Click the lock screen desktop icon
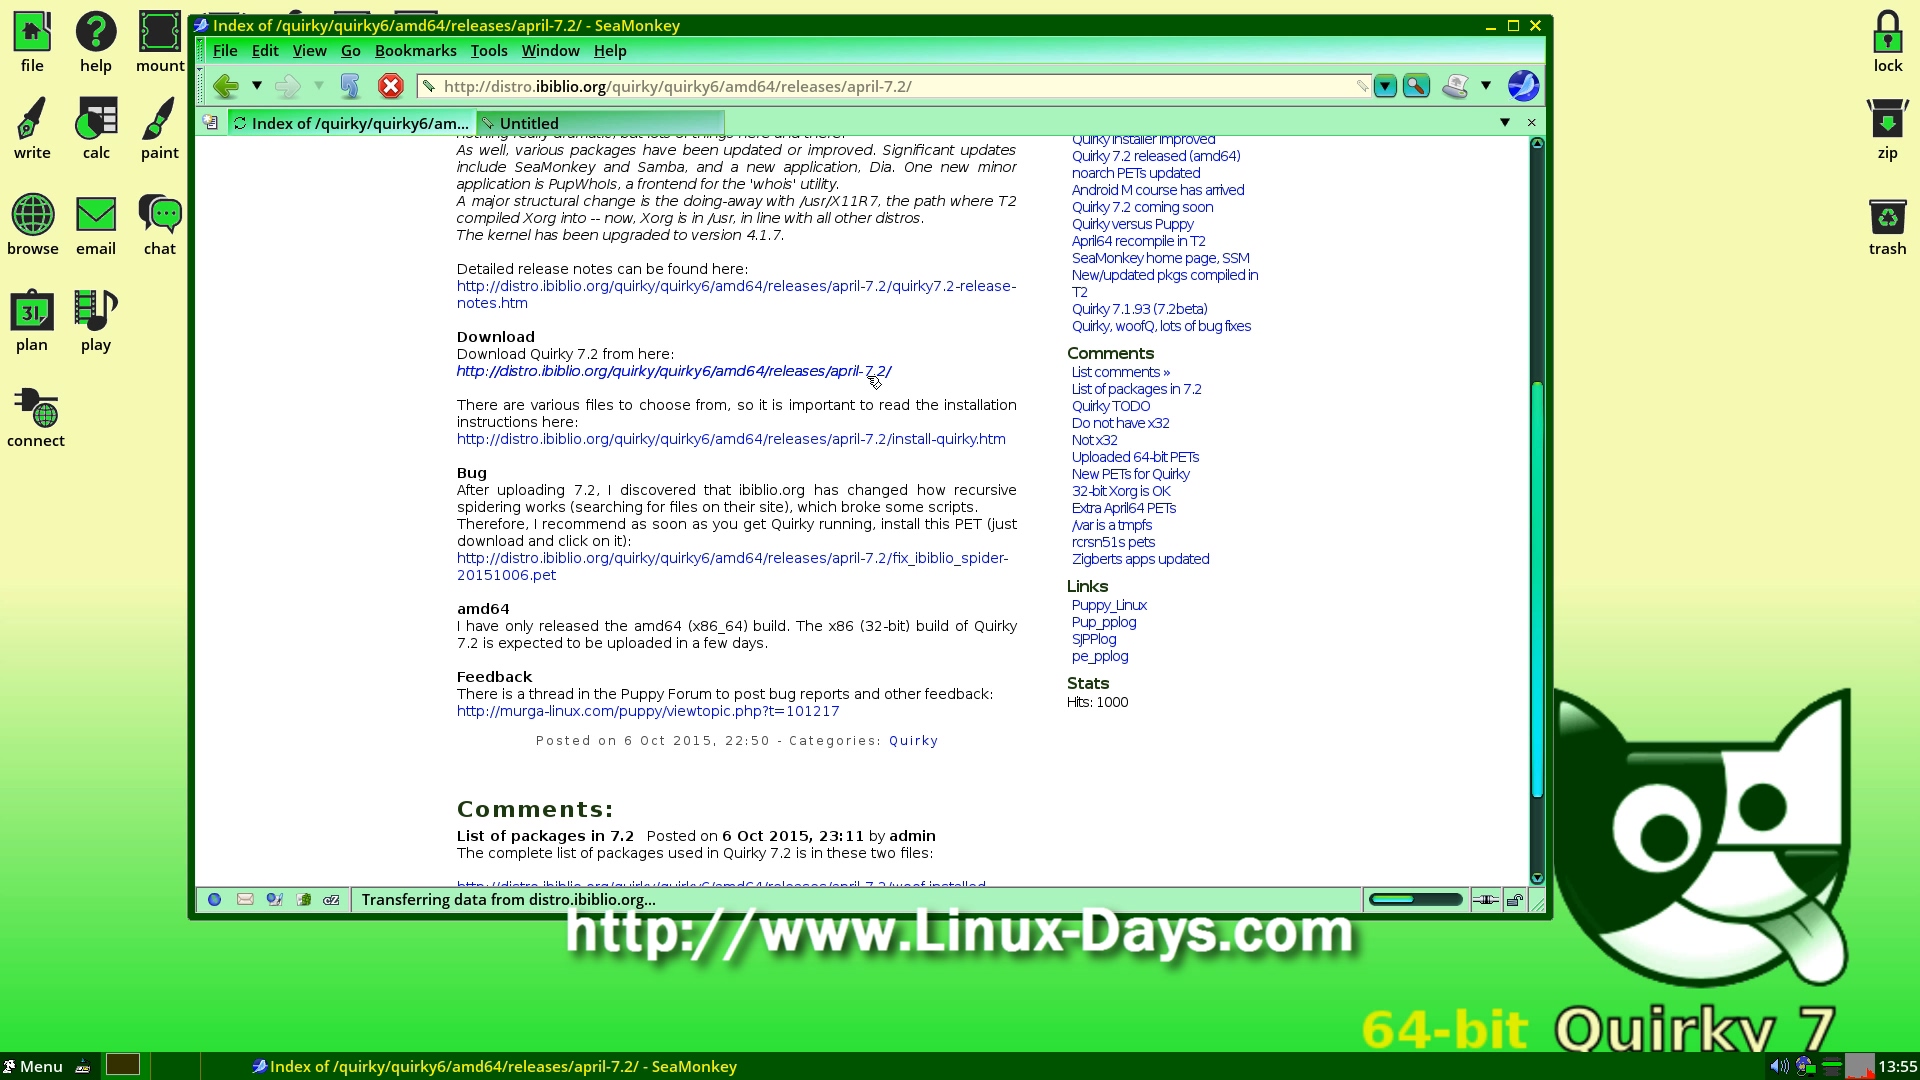This screenshot has height=1080, width=1920. pyautogui.click(x=1887, y=41)
